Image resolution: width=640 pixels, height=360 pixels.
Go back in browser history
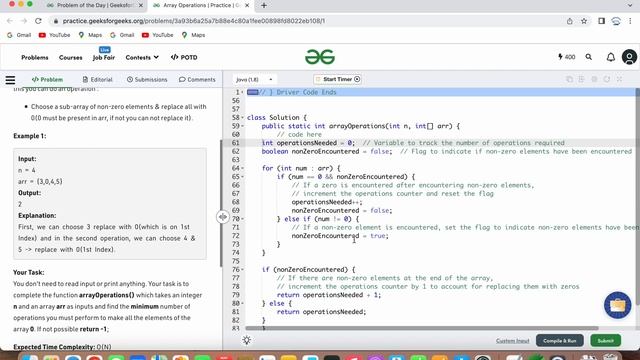coord(10,21)
